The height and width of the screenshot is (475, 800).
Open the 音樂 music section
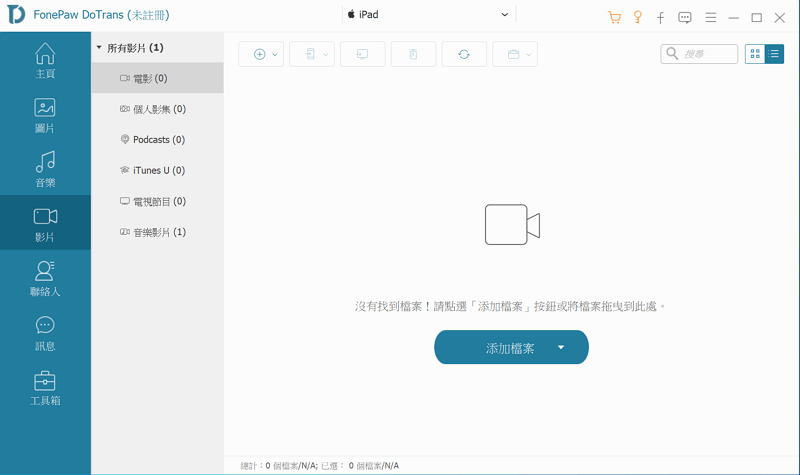(45, 169)
